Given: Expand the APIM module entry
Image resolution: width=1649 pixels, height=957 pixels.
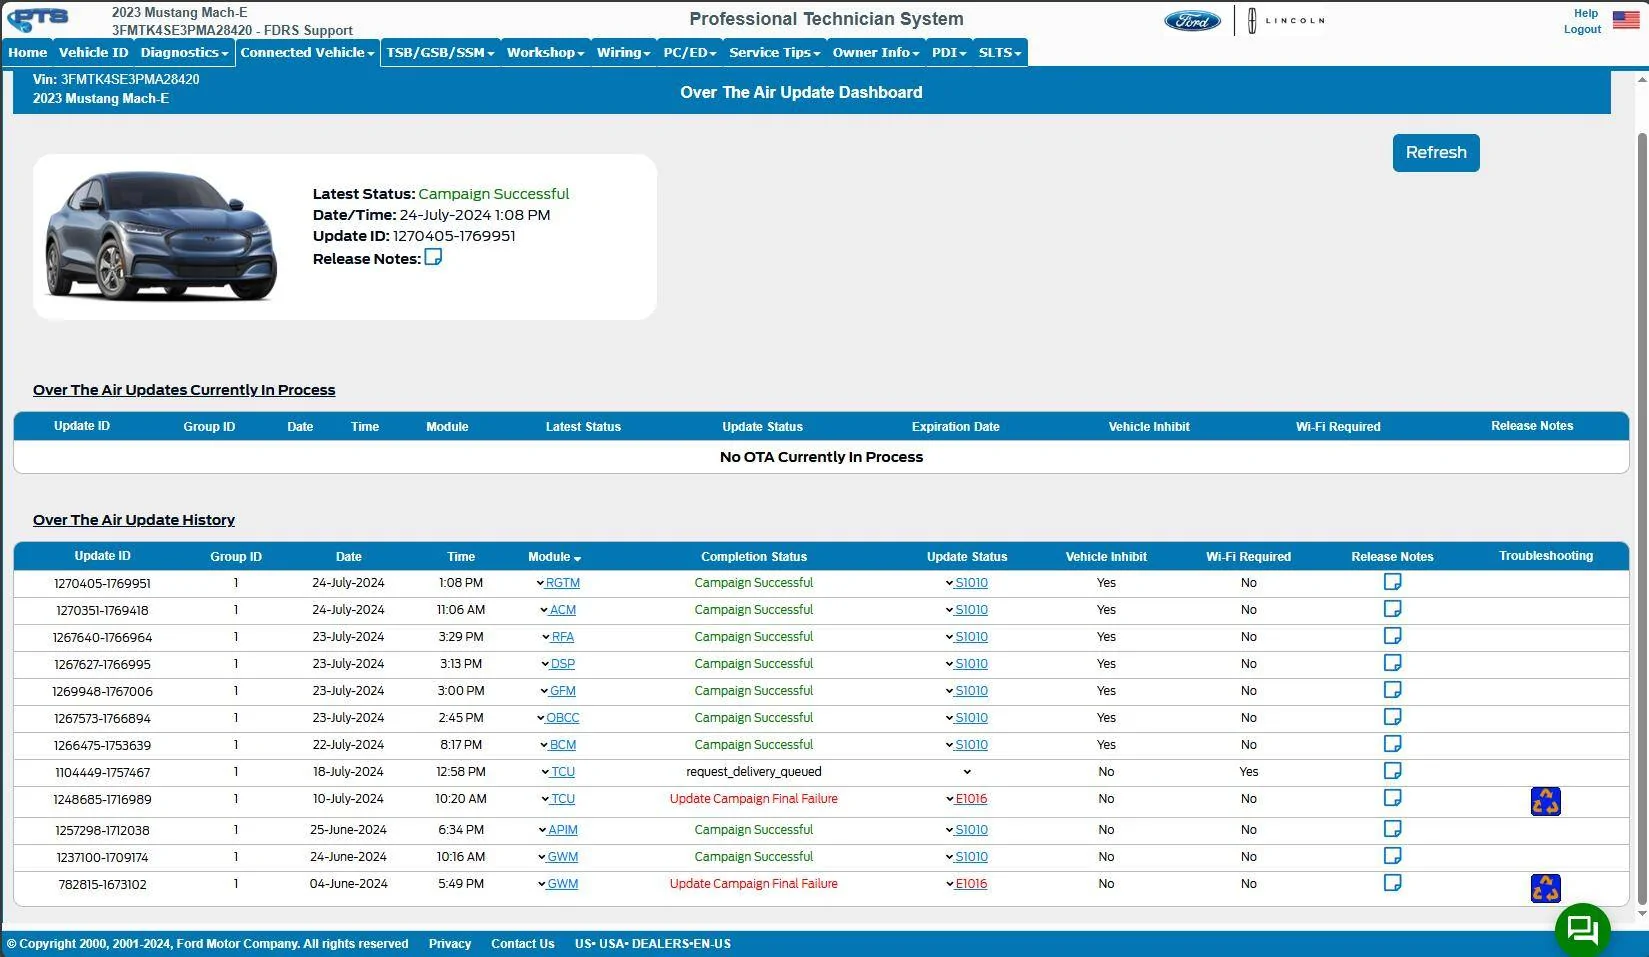Looking at the screenshot, I should (x=558, y=830).
